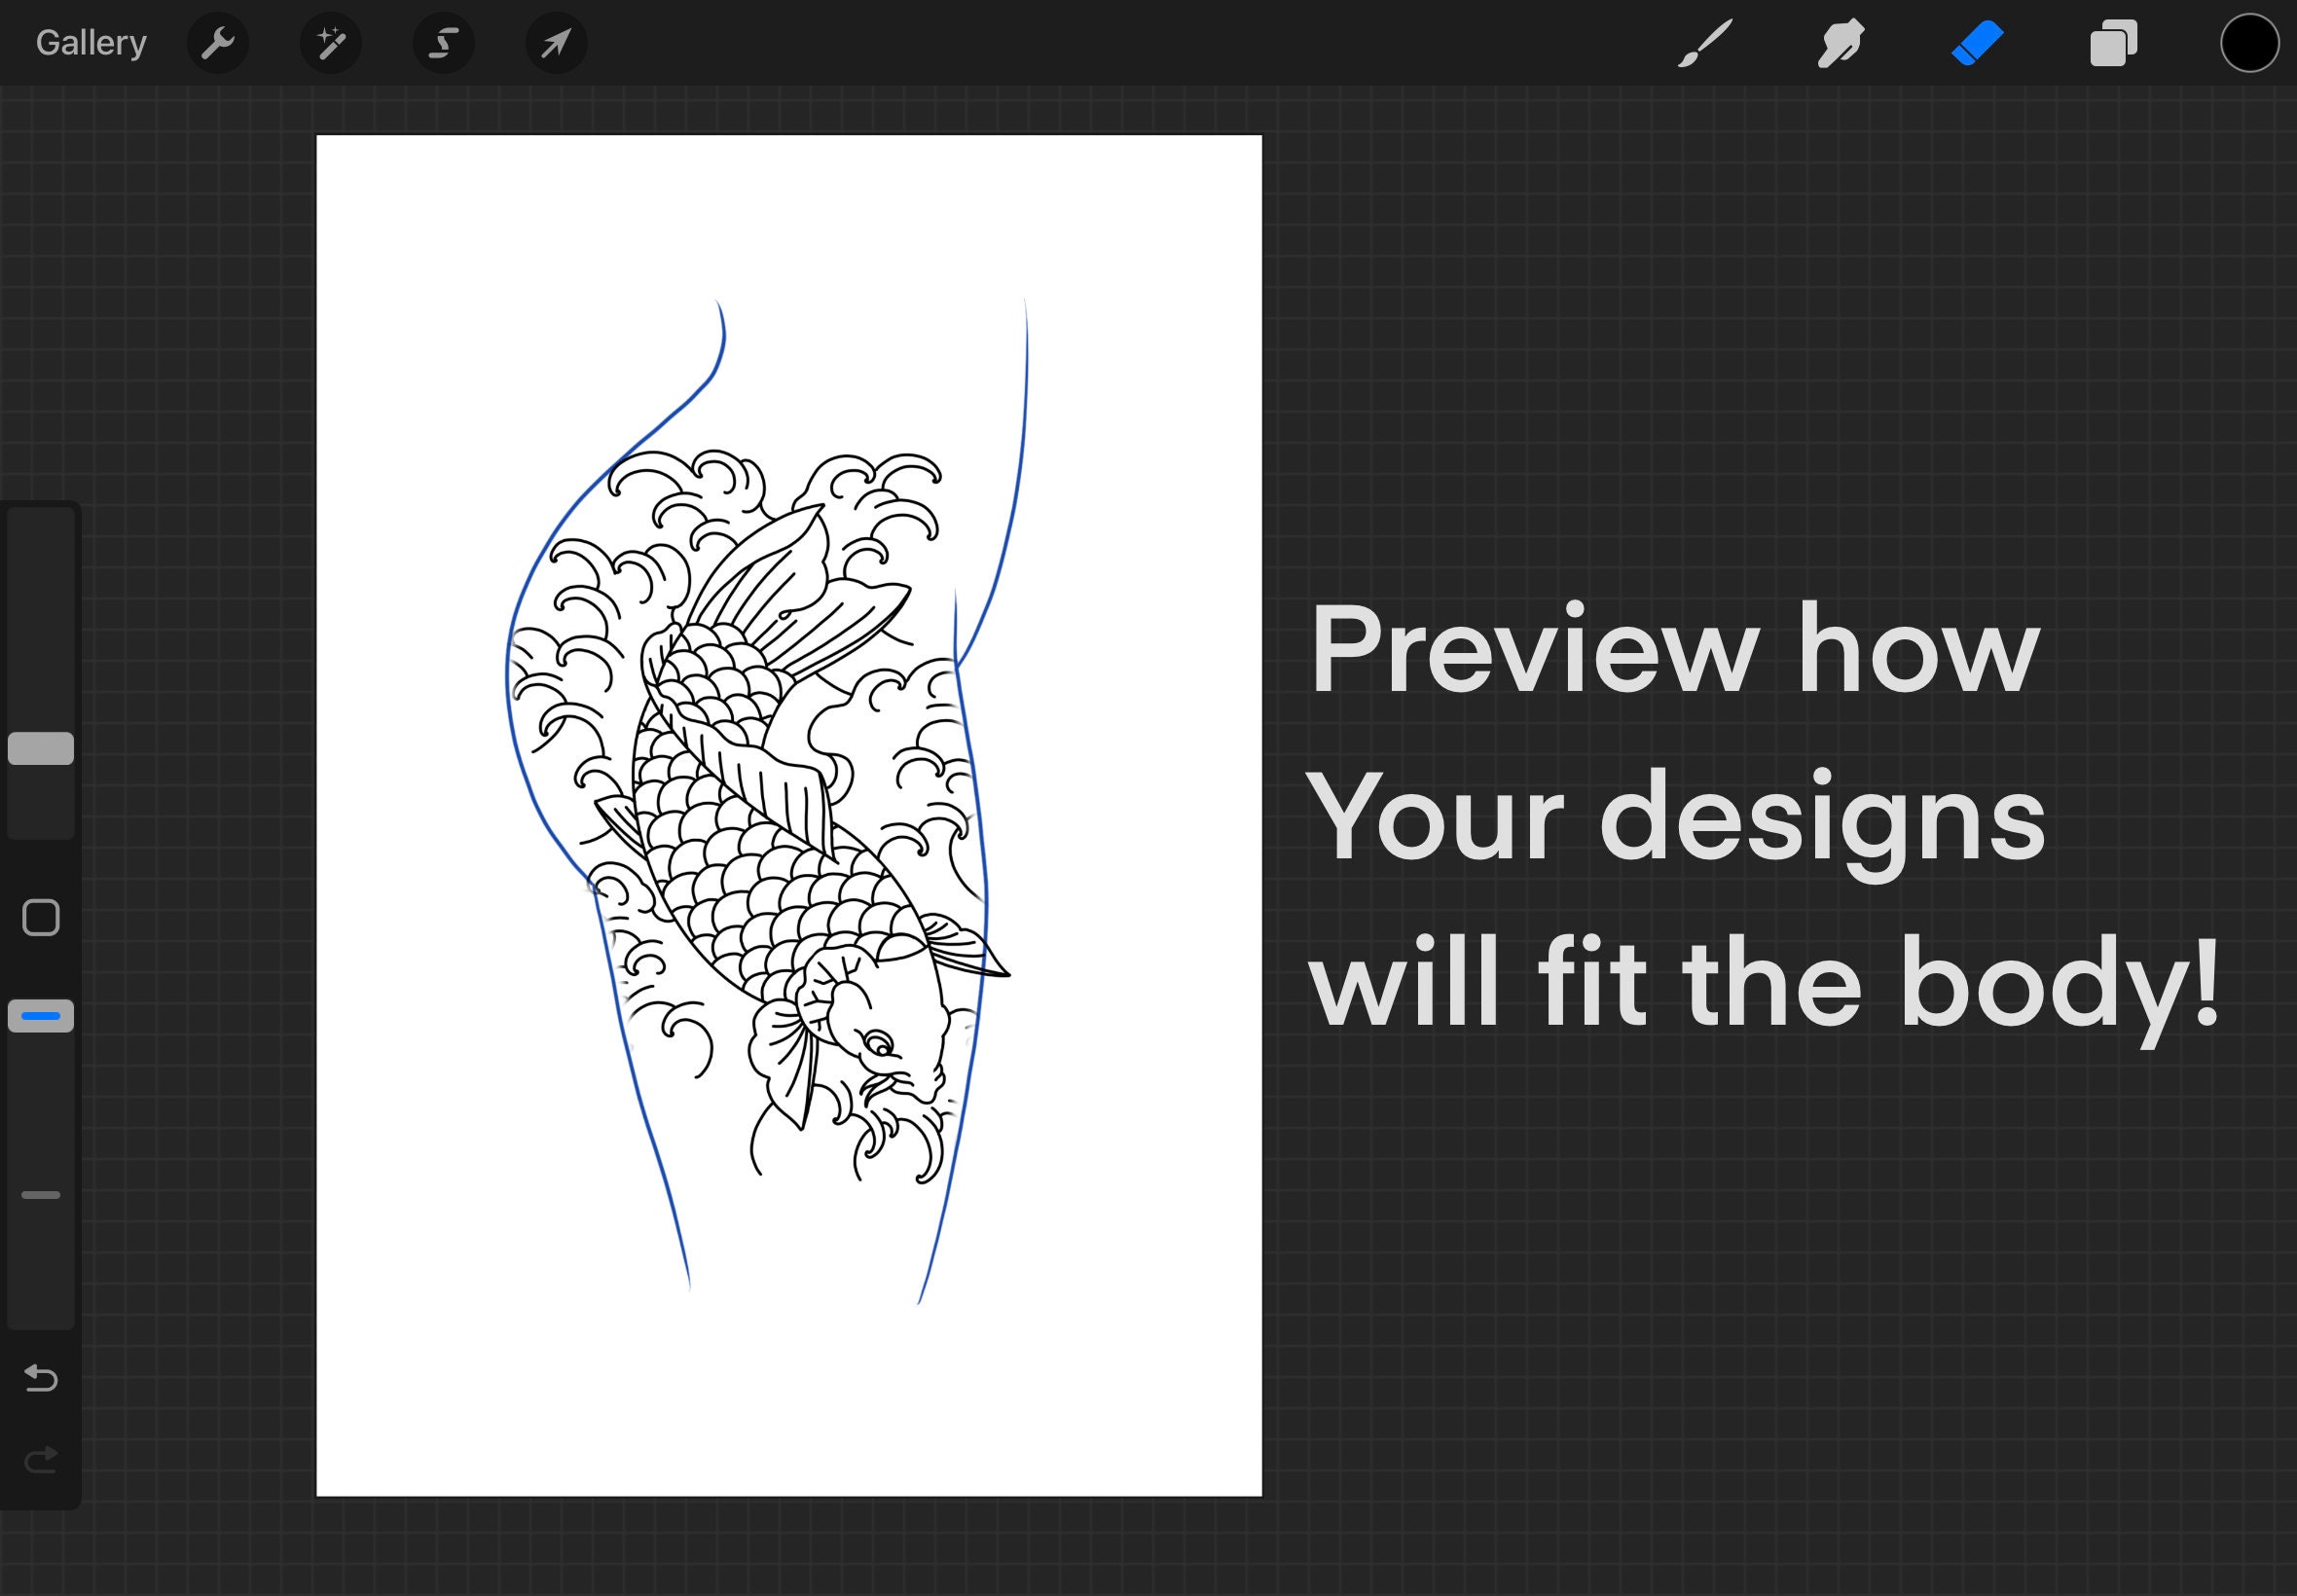Activate the Selections tool
This screenshot has width=2297, height=1596.
pos(443,42)
